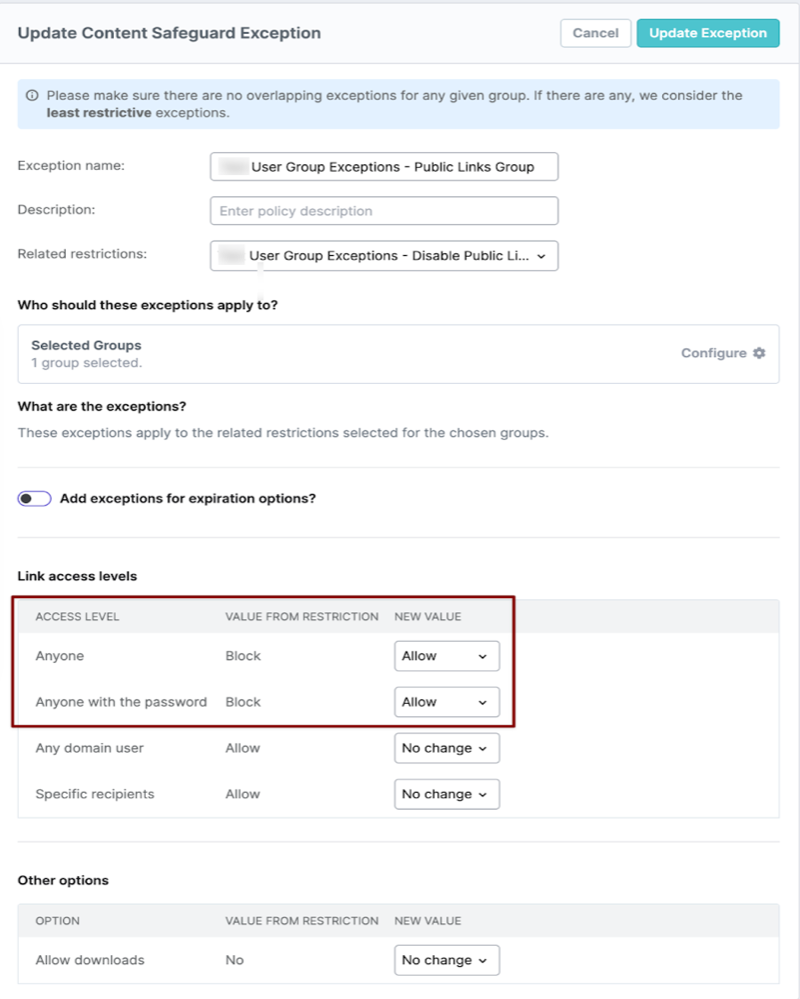Click the Cancel button

click(595, 33)
